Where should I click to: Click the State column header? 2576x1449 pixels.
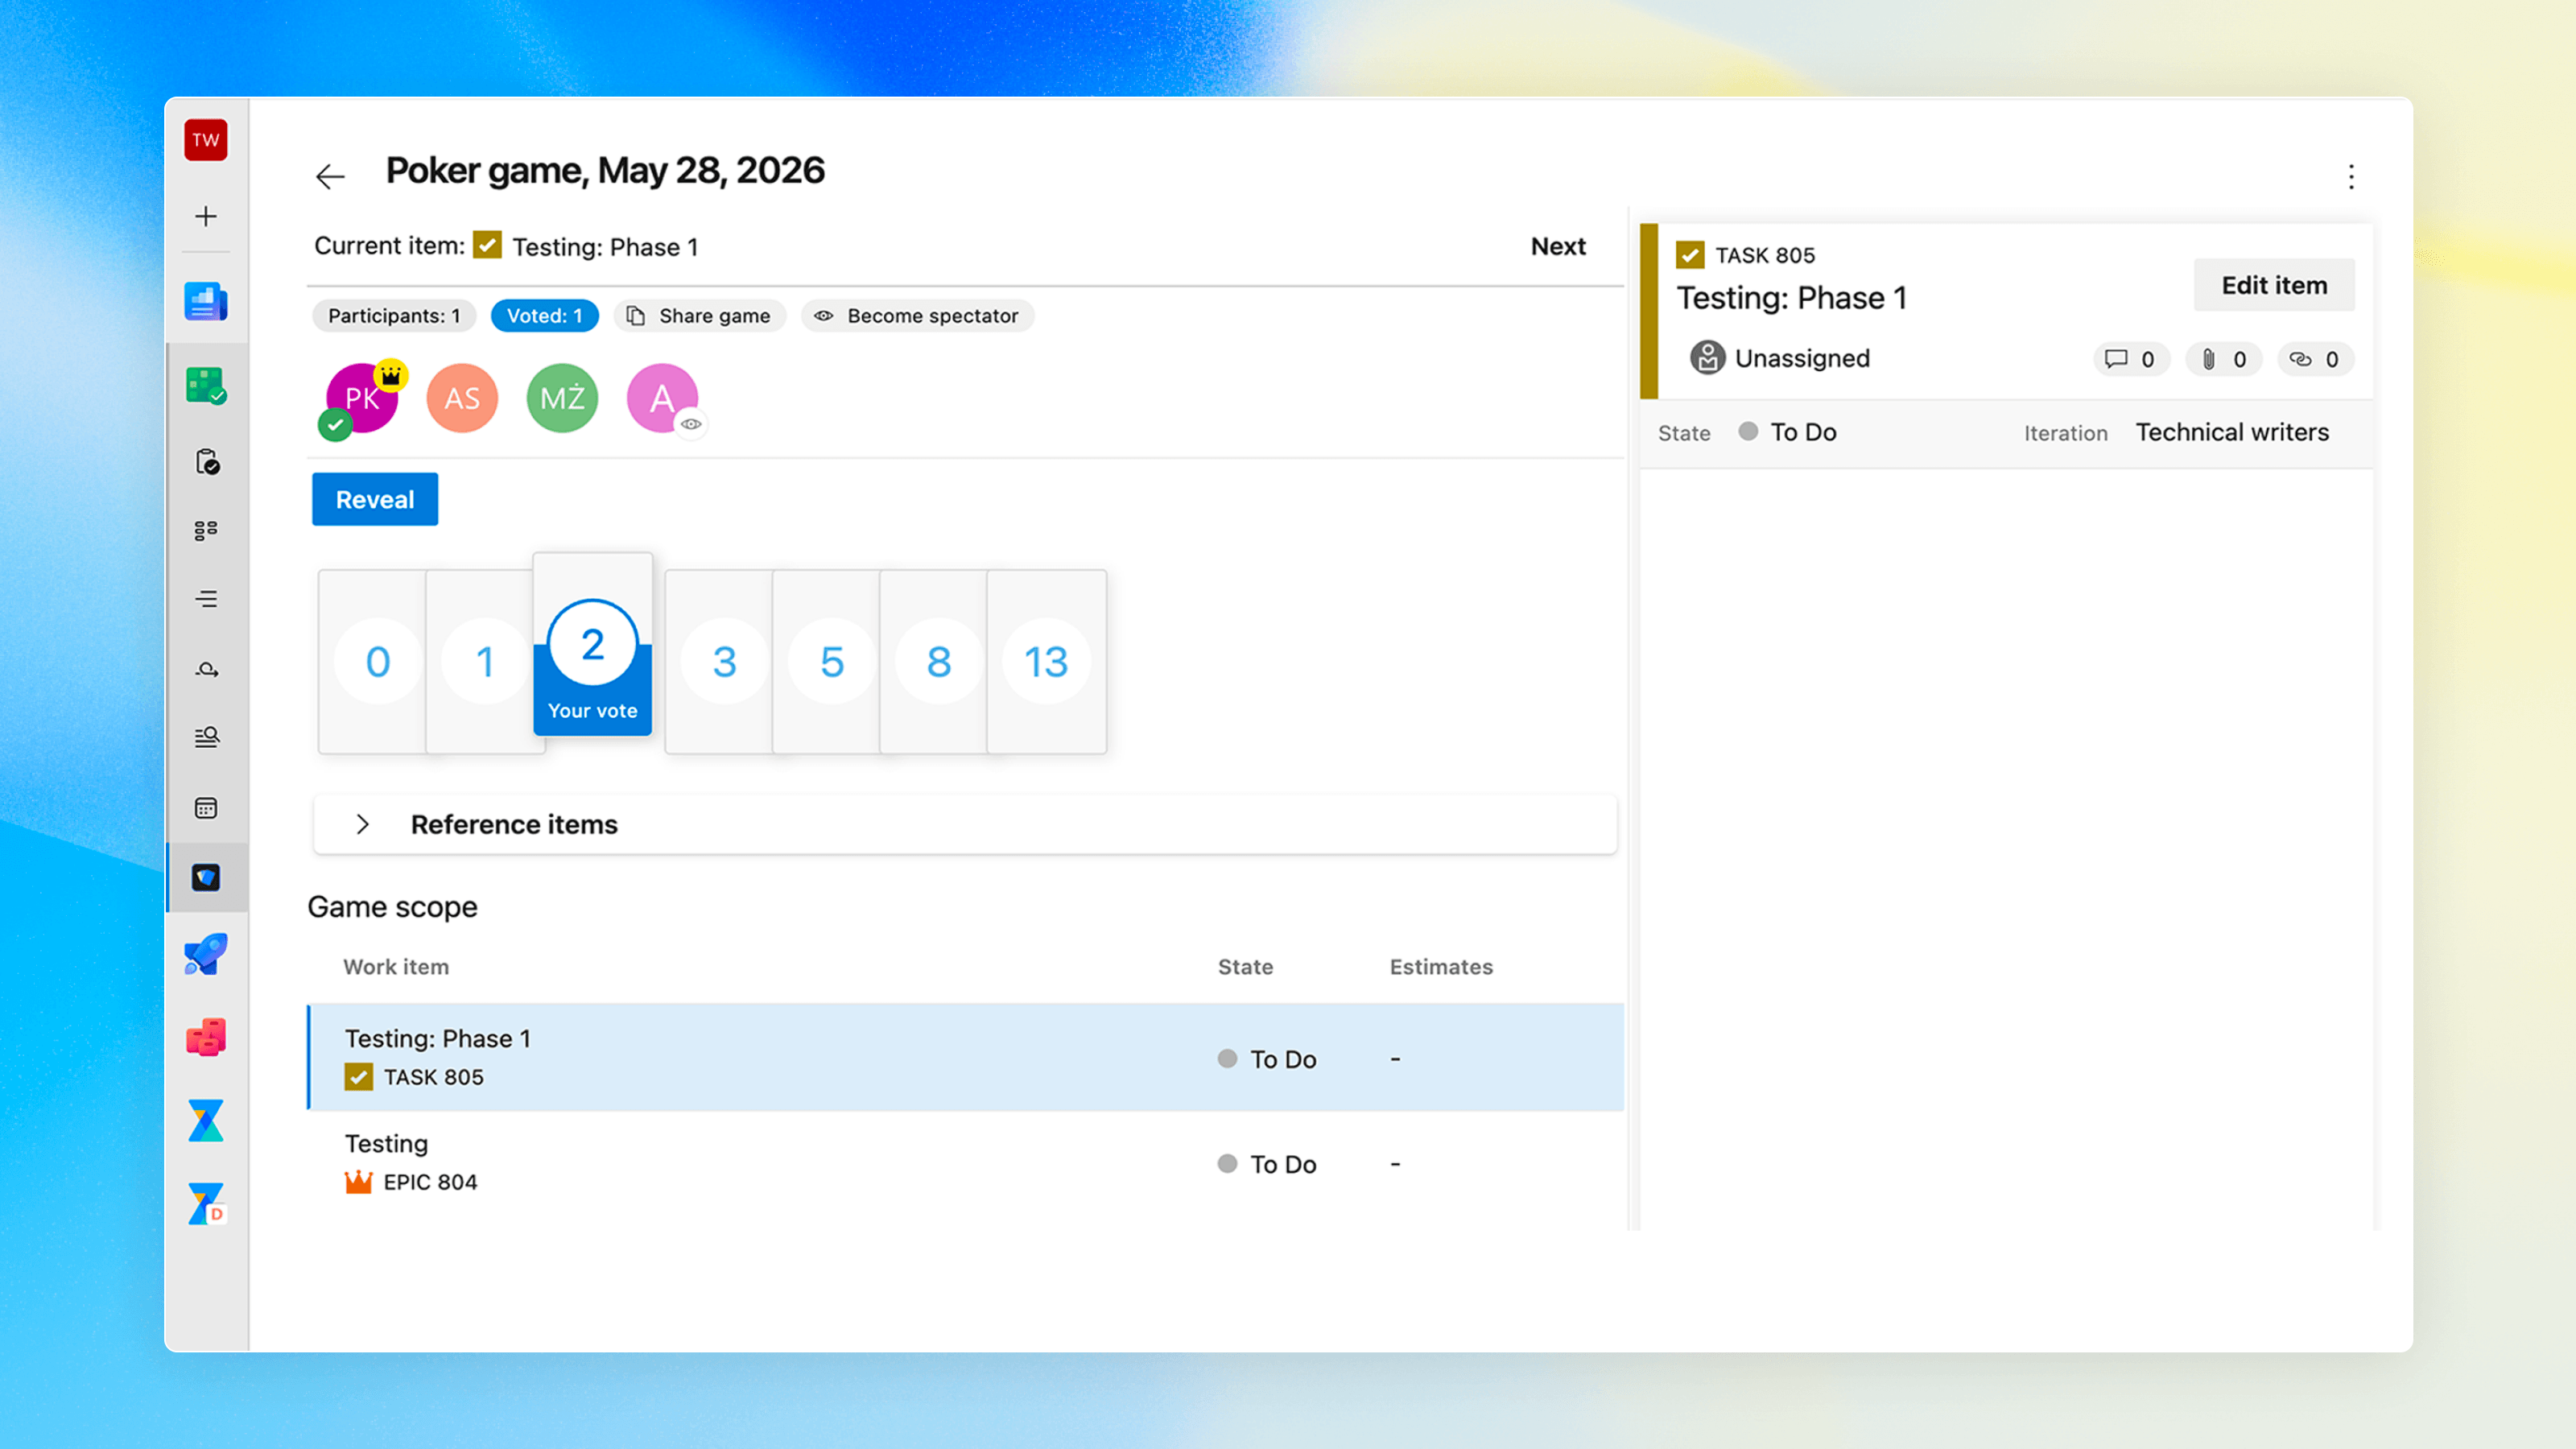click(x=1245, y=967)
